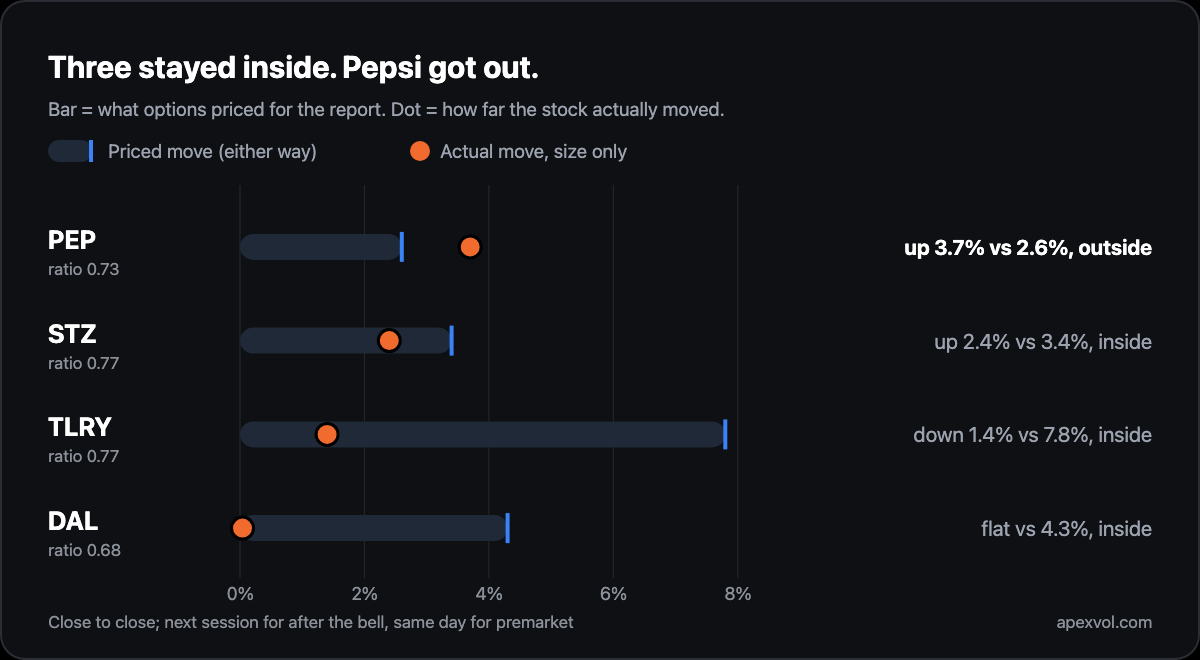Select the PEP ticker label

(72, 240)
